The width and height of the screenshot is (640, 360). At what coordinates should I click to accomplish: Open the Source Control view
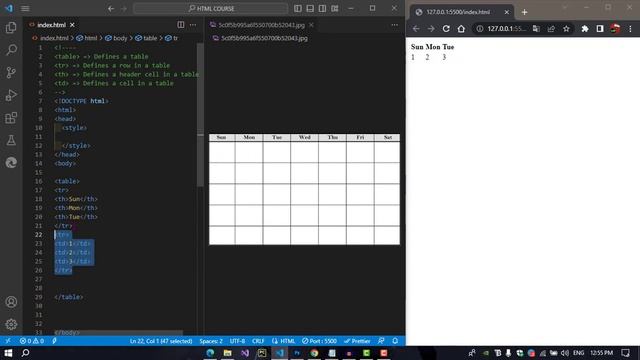pyautogui.click(x=11, y=72)
